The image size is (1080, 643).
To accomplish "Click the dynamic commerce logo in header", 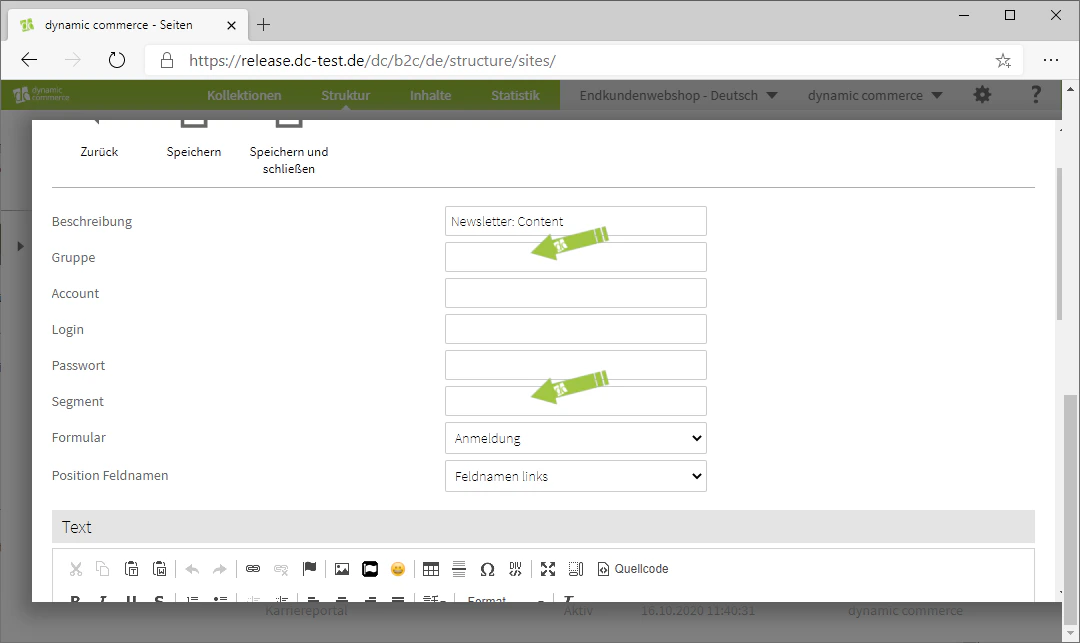I will click(41, 94).
